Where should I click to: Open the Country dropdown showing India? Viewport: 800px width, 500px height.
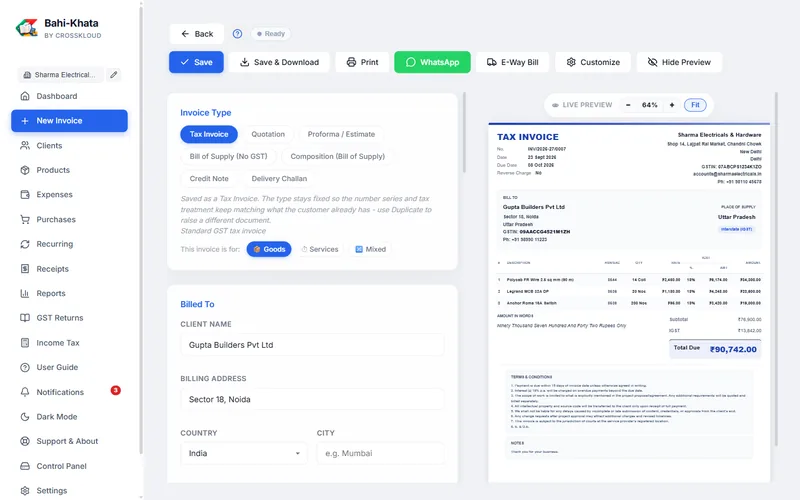244,454
